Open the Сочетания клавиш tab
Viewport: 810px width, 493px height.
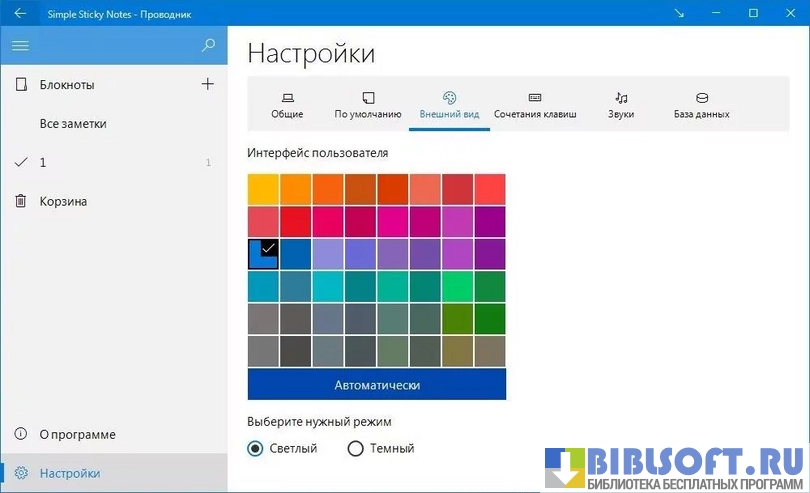tap(535, 105)
